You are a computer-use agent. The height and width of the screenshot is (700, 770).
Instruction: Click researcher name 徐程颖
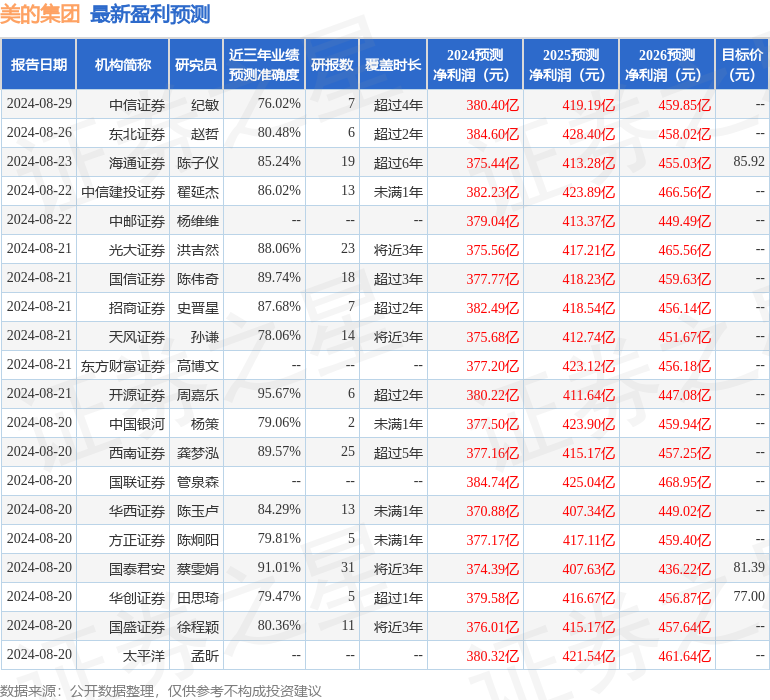pos(198,627)
